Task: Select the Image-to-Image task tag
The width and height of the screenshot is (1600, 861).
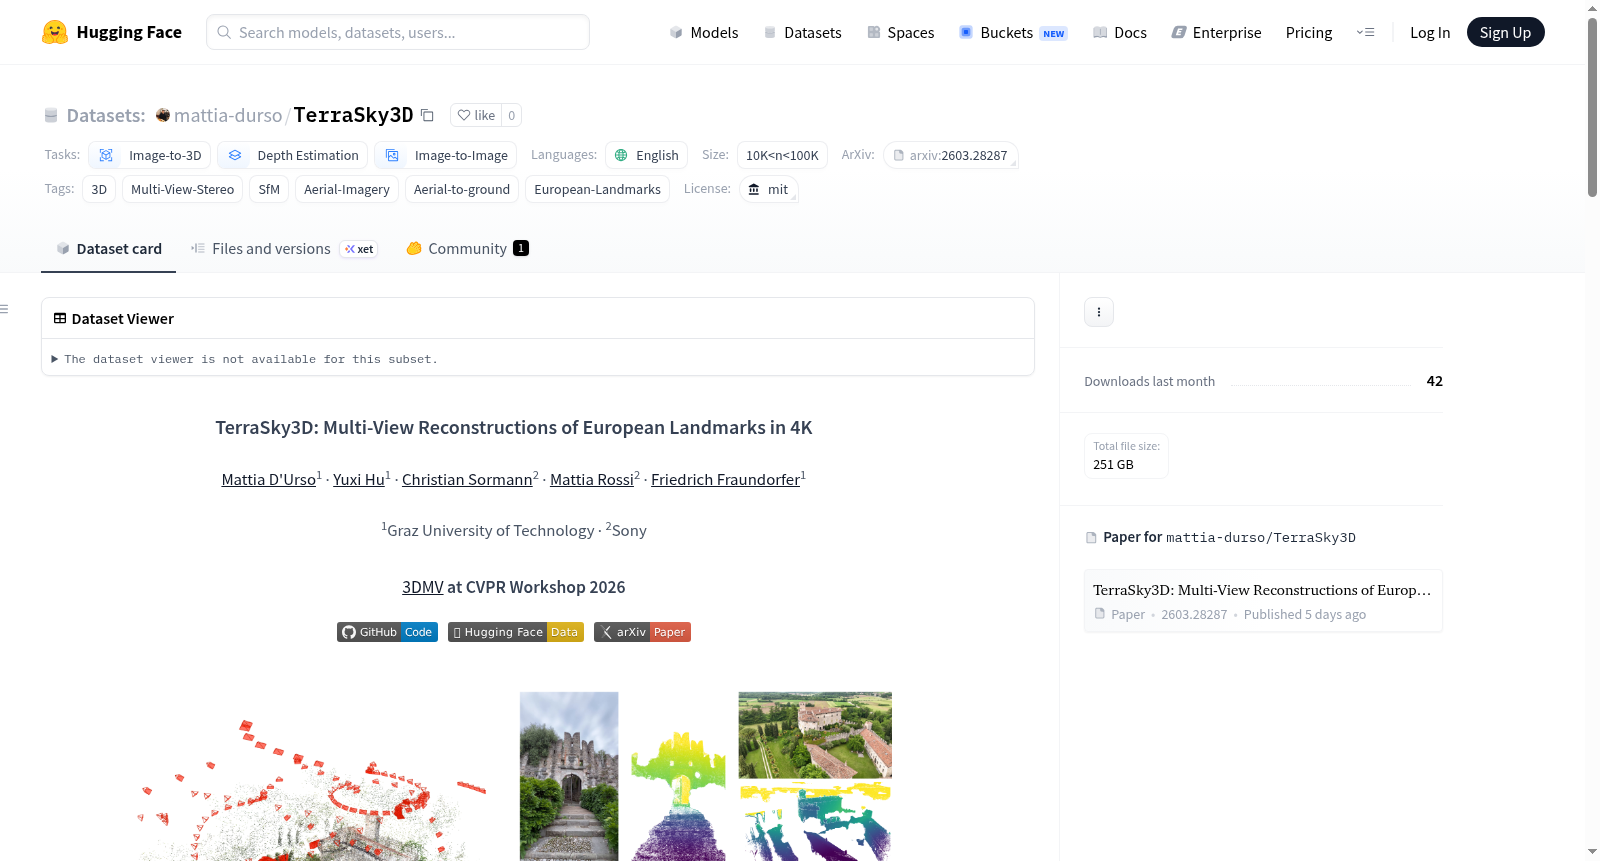Action: [446, 155]
